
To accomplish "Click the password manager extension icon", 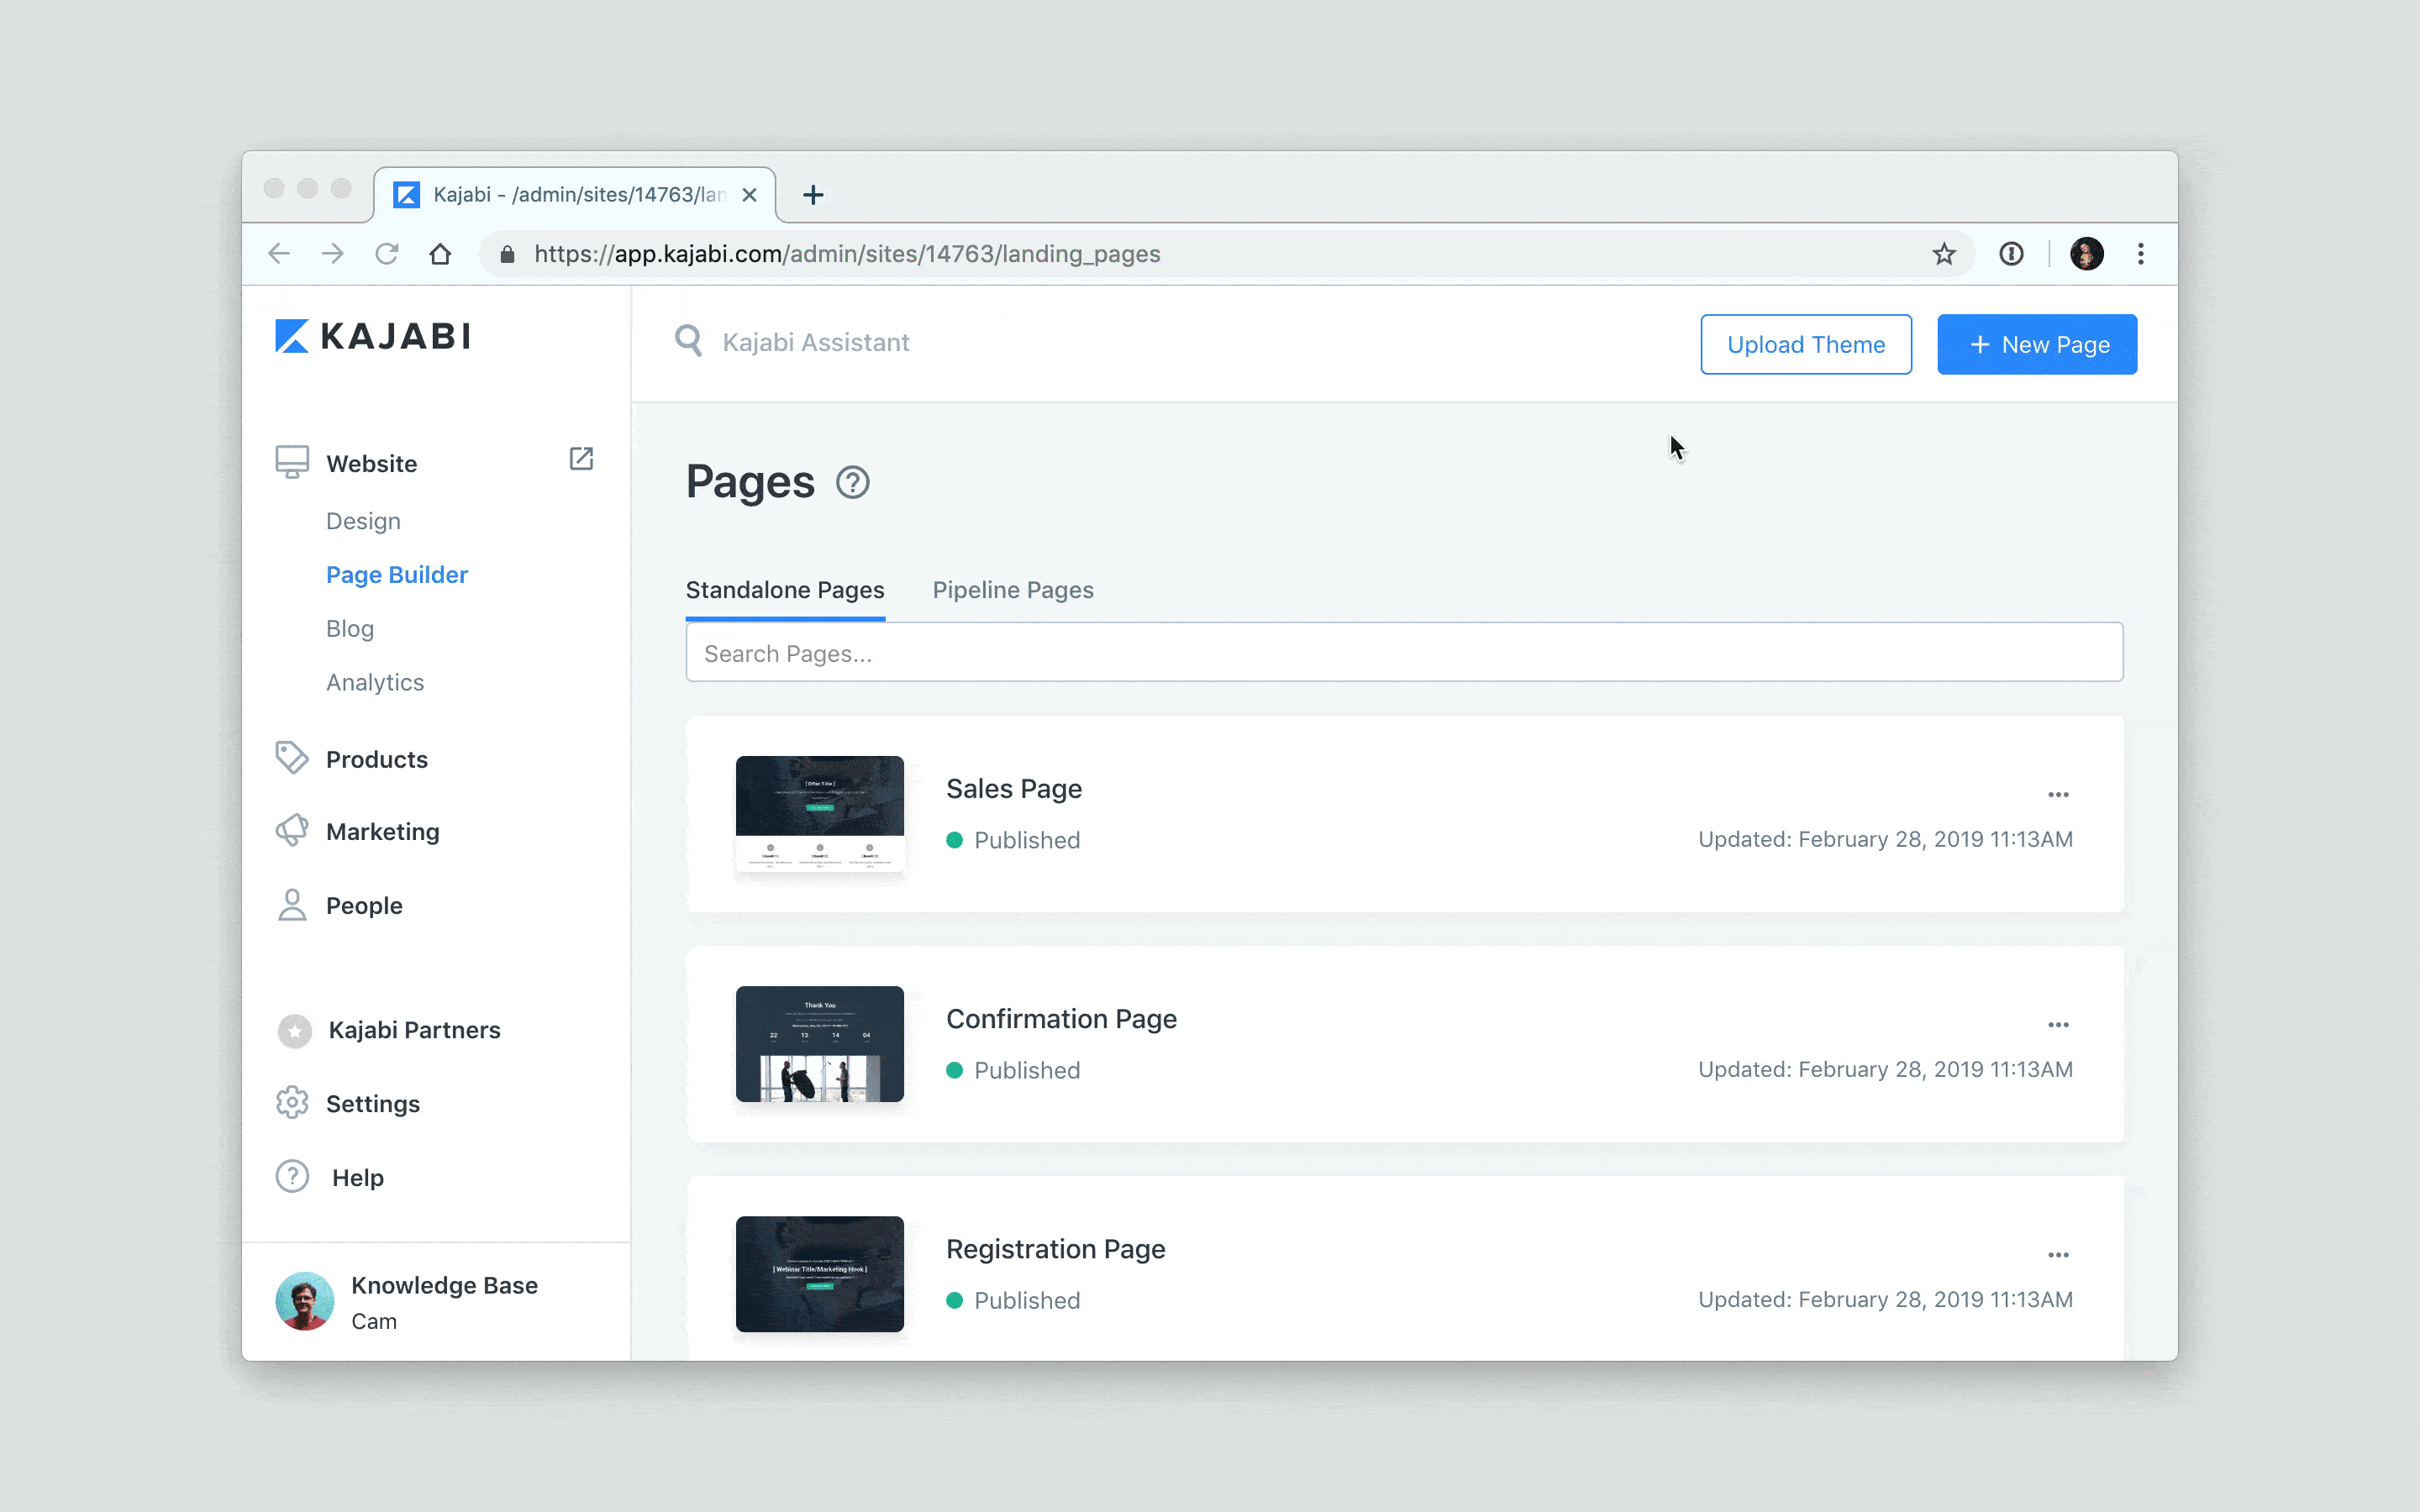I will (x=2011, y=254).
